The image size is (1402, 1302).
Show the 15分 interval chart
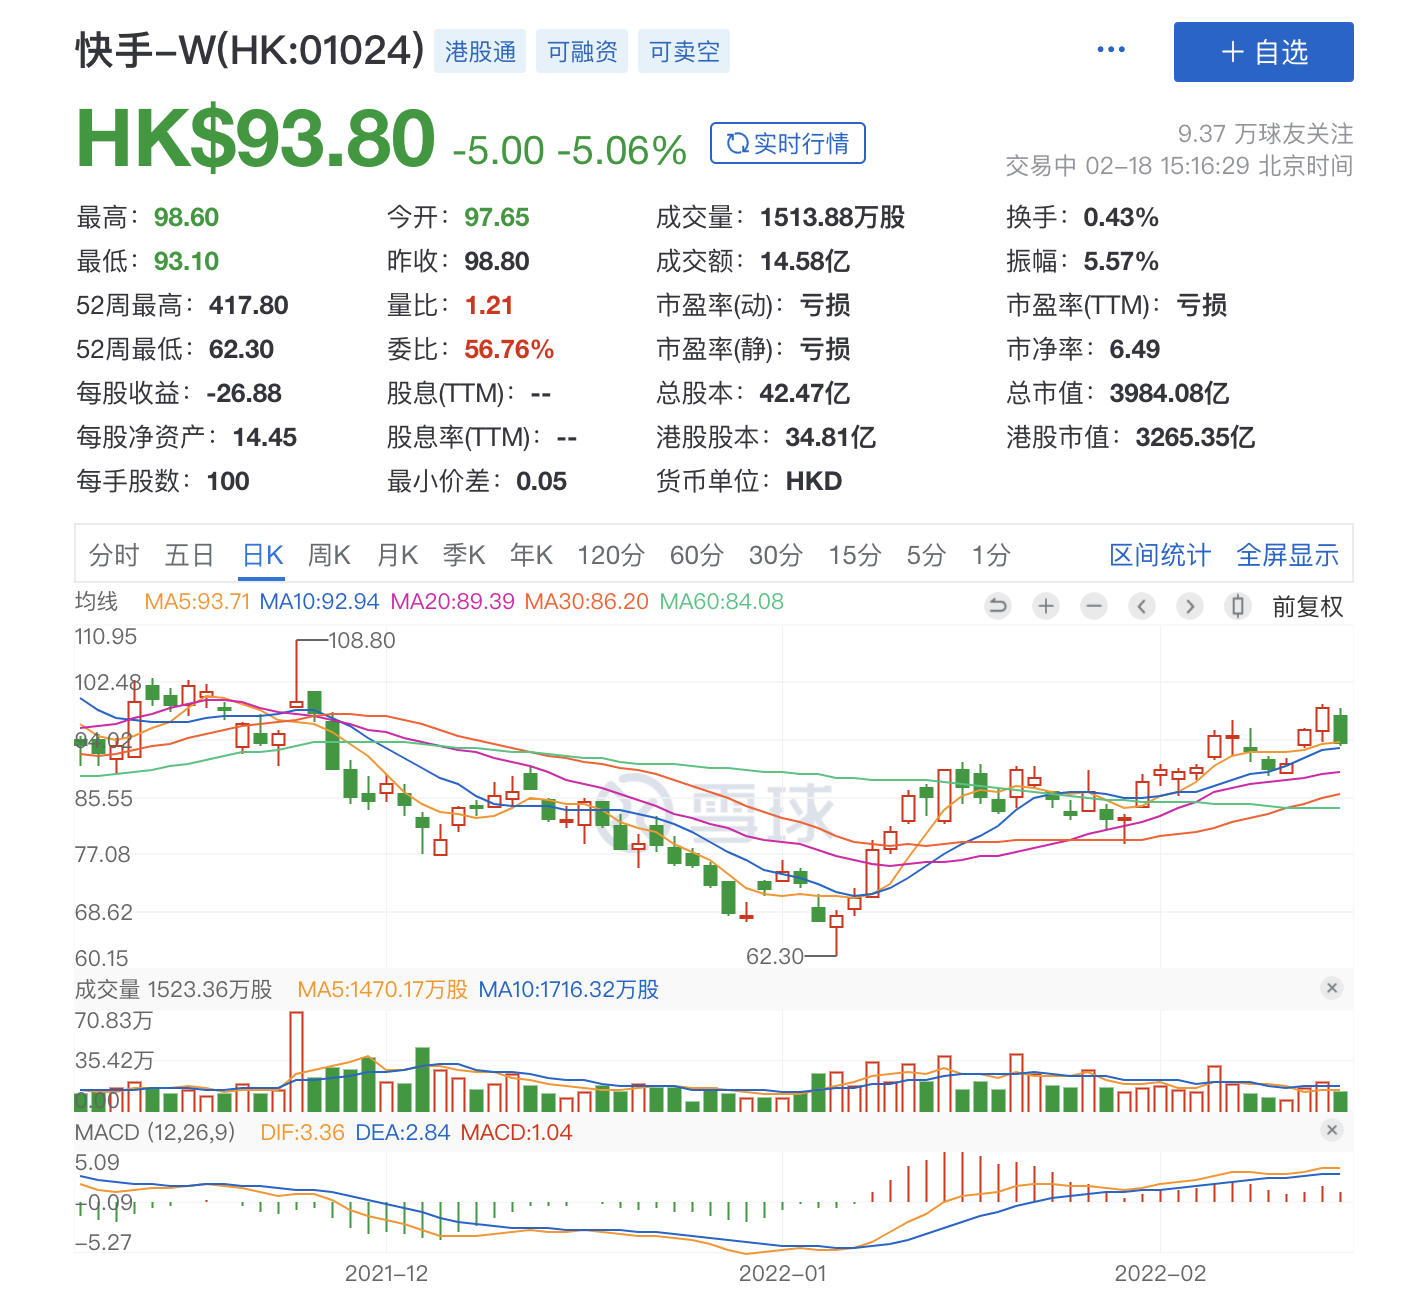[855, 555]
